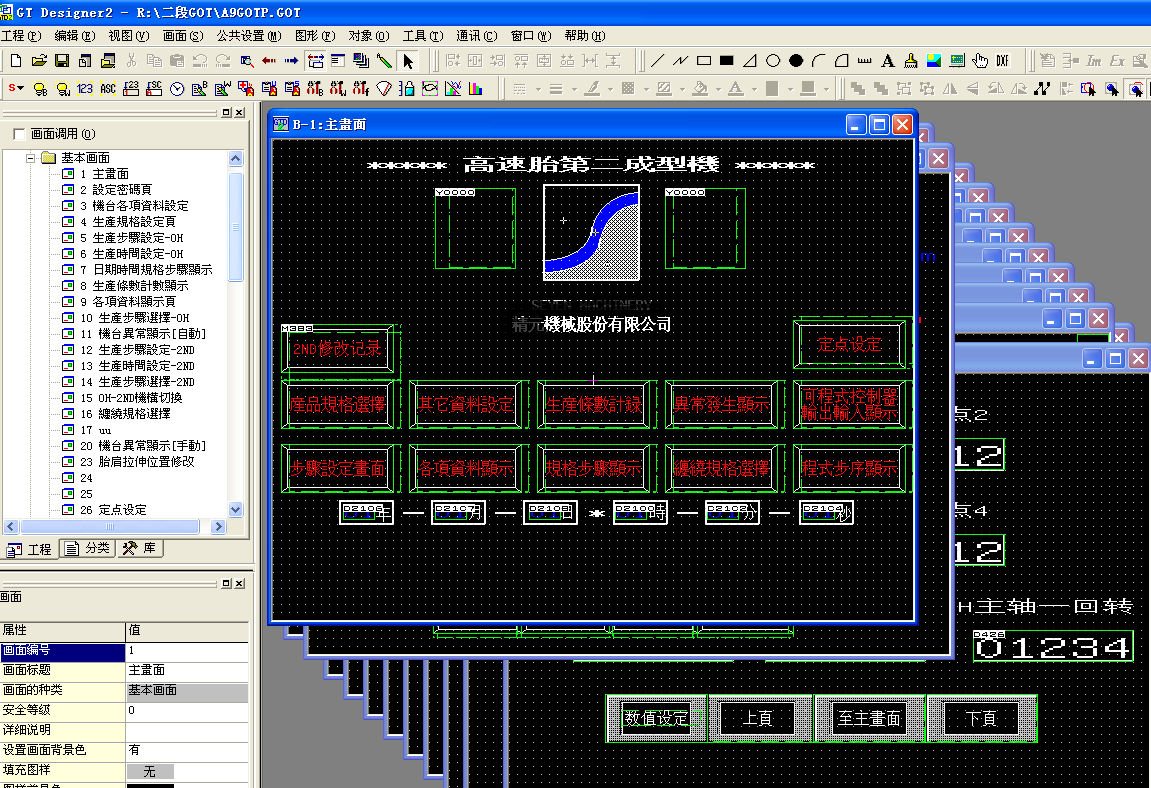Click the DXF import icon
The height and width of the screenshot is (788, 1151).
[x=1002, y=61]
